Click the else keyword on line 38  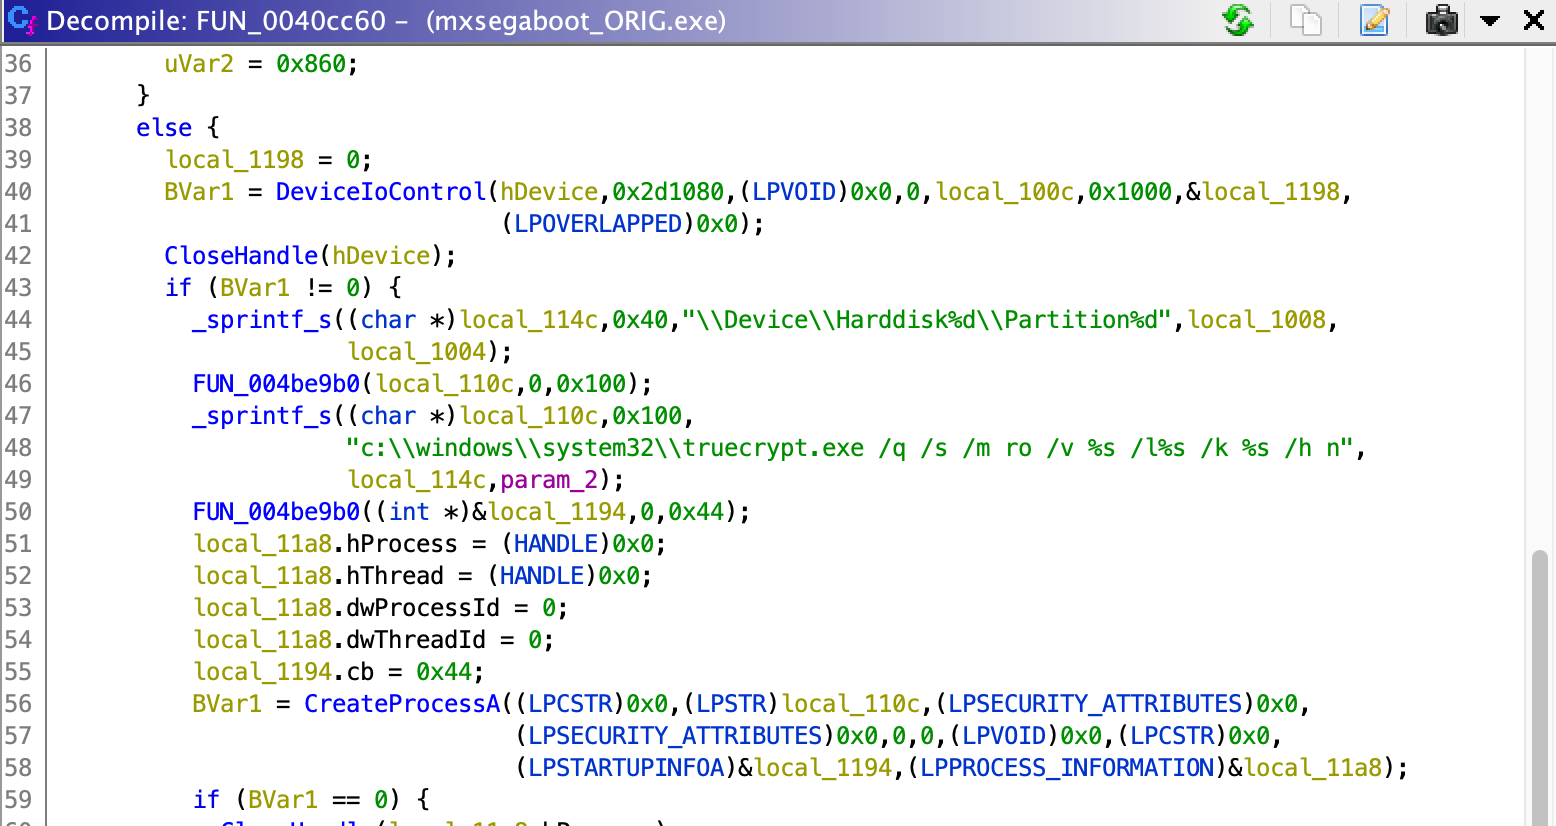coord(164,127)
